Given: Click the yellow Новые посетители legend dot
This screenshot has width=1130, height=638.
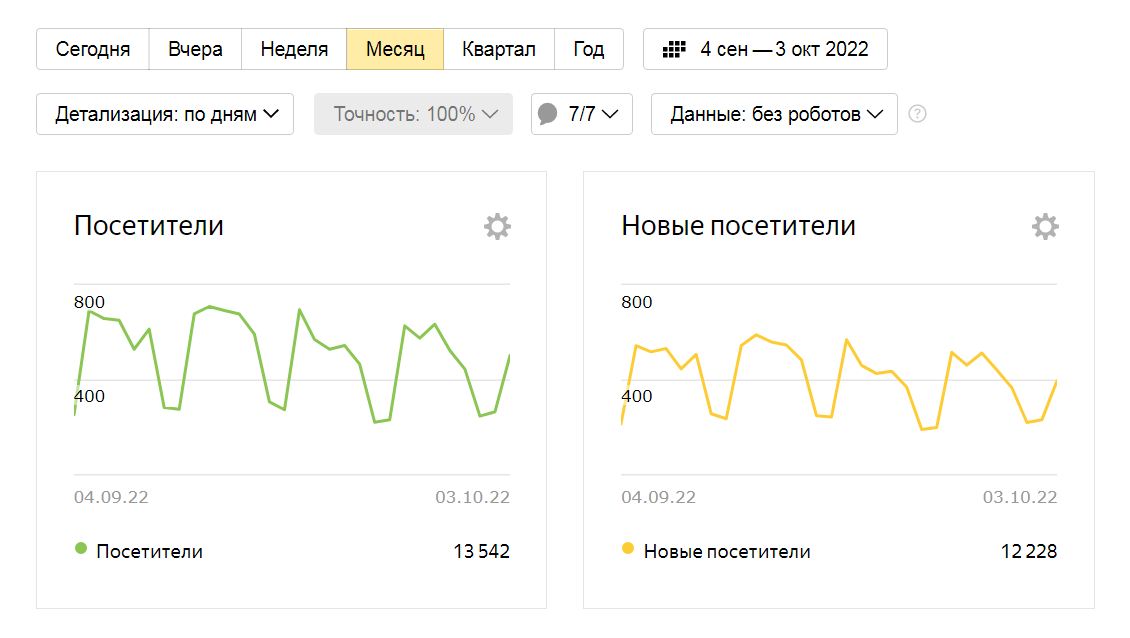Looking at the screenshot, I should (628, 549).
